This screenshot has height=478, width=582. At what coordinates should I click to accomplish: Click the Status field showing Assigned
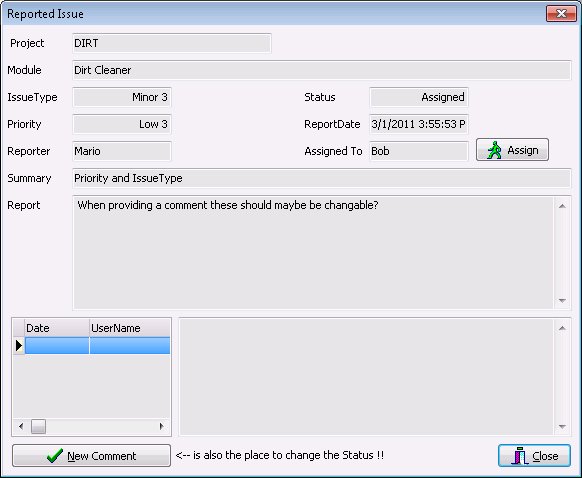(419, 97)
